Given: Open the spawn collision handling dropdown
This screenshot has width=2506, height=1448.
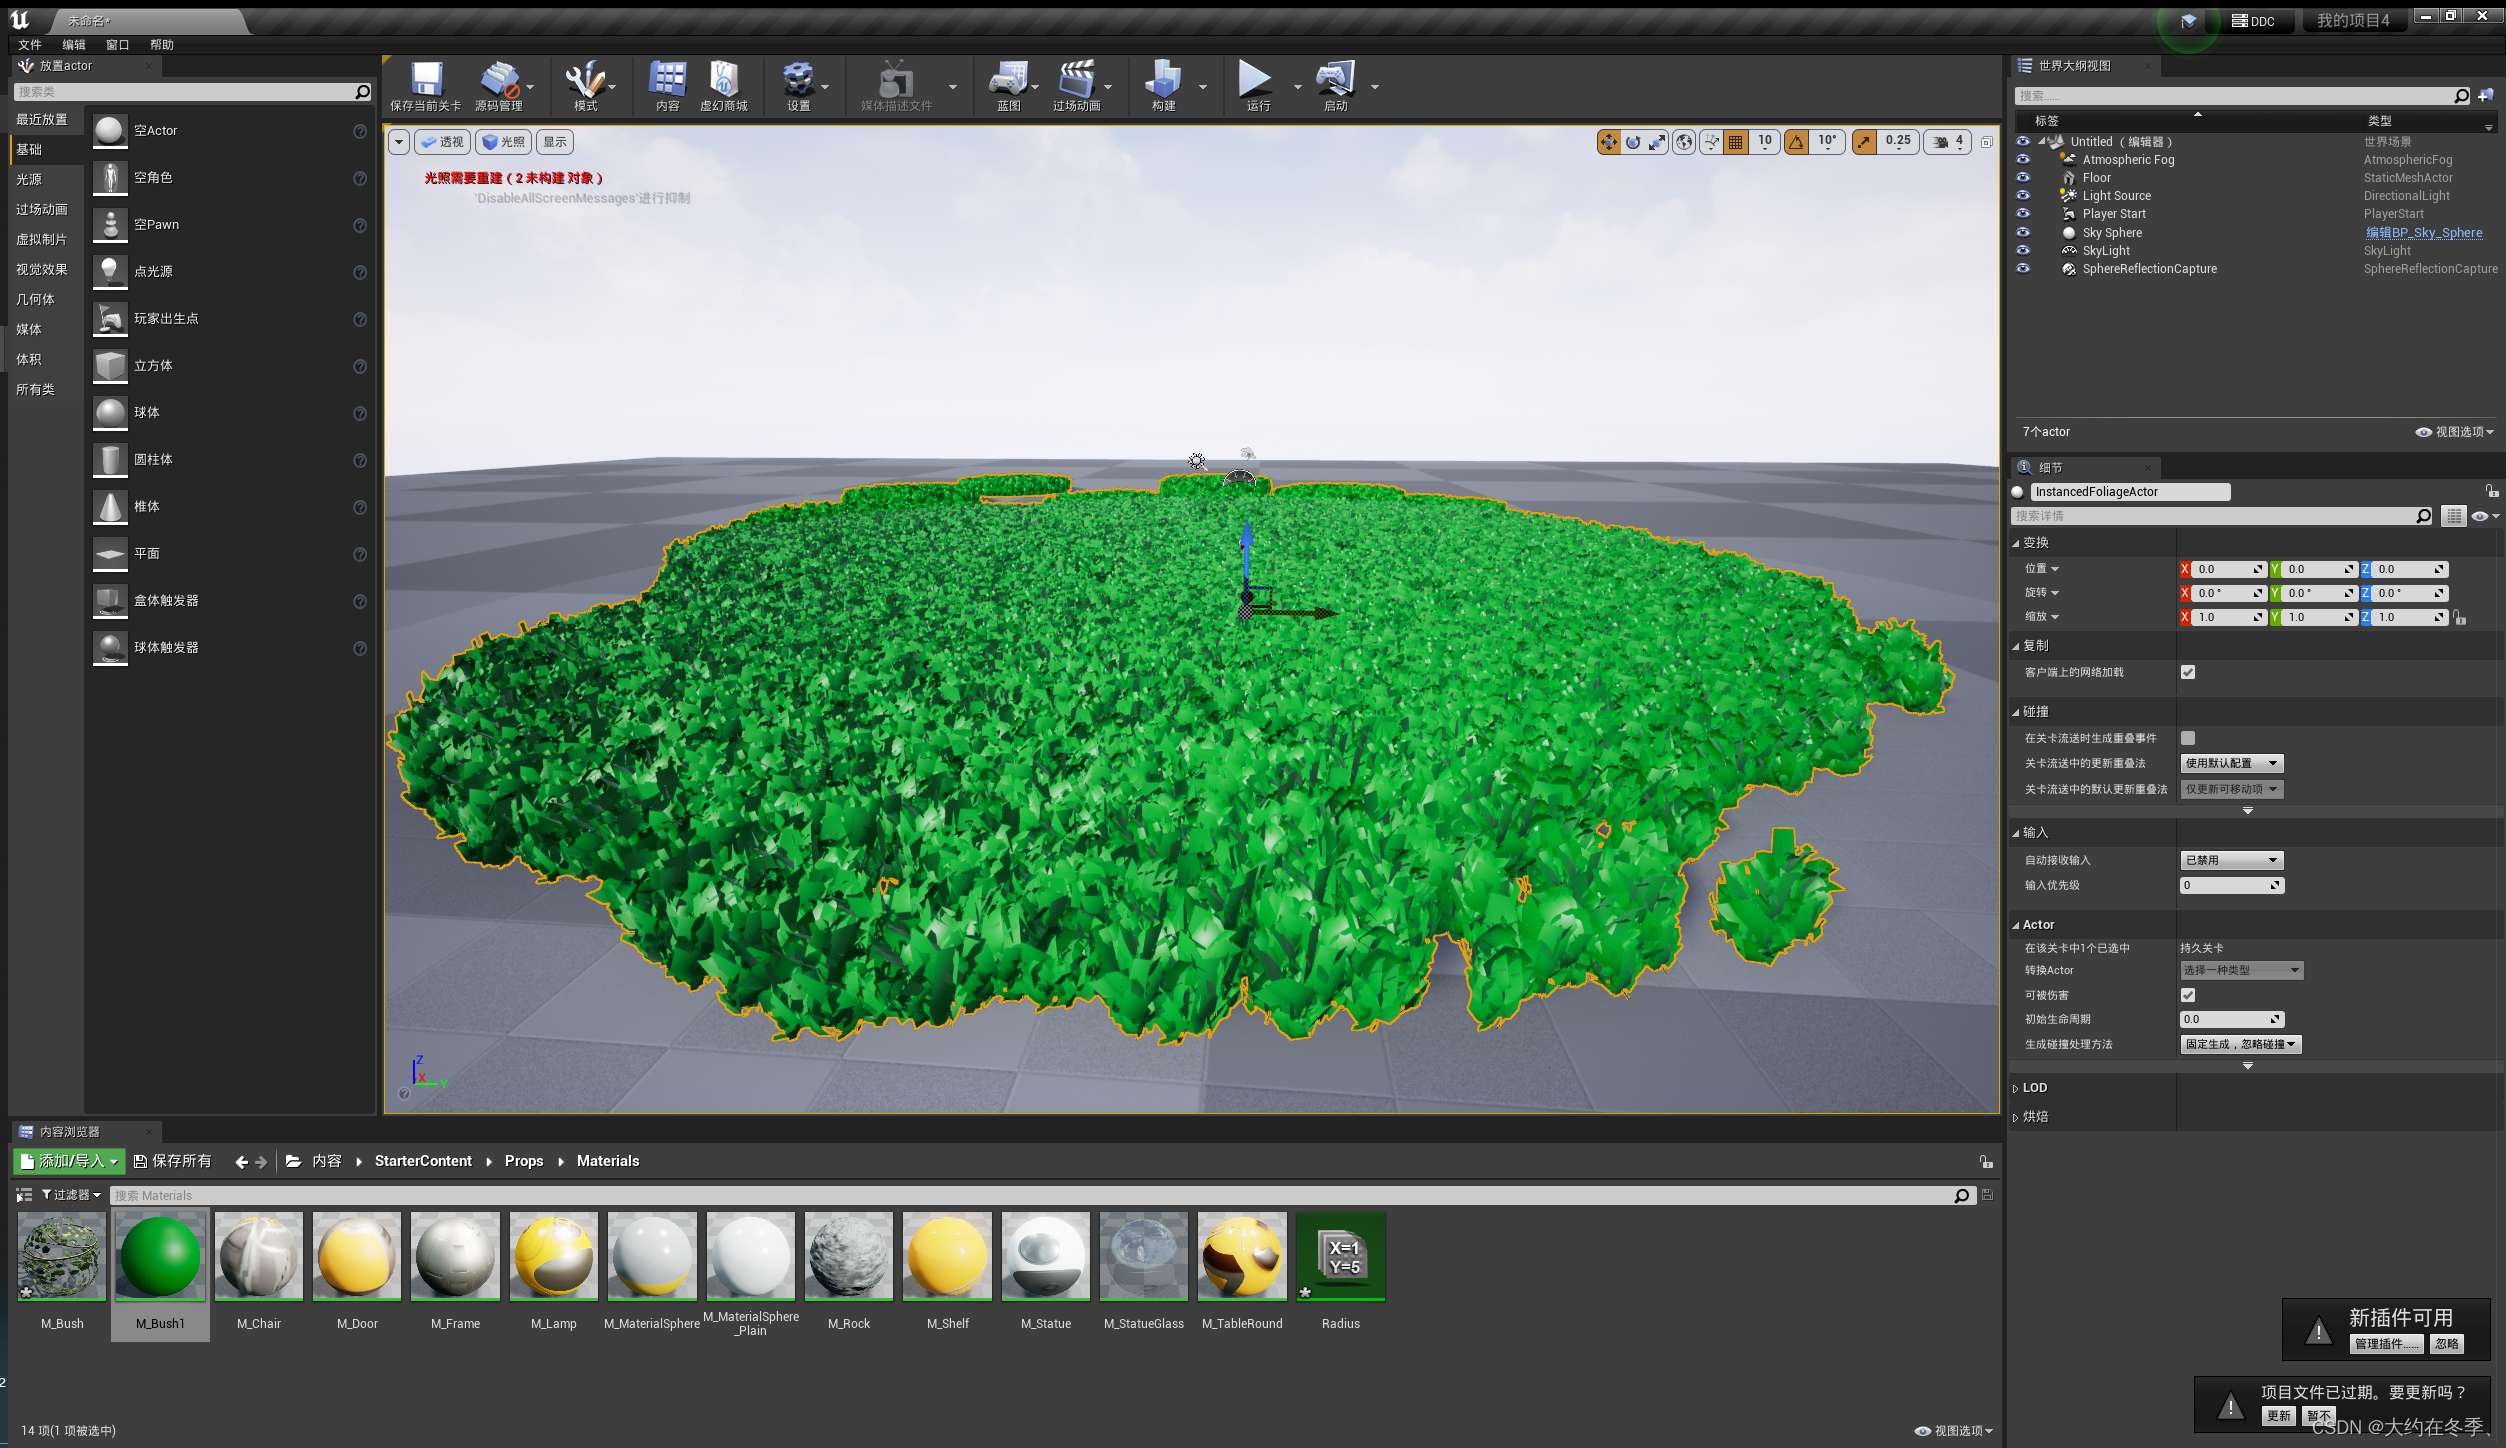Looking at the screenshot, I should point(2240,1044).
